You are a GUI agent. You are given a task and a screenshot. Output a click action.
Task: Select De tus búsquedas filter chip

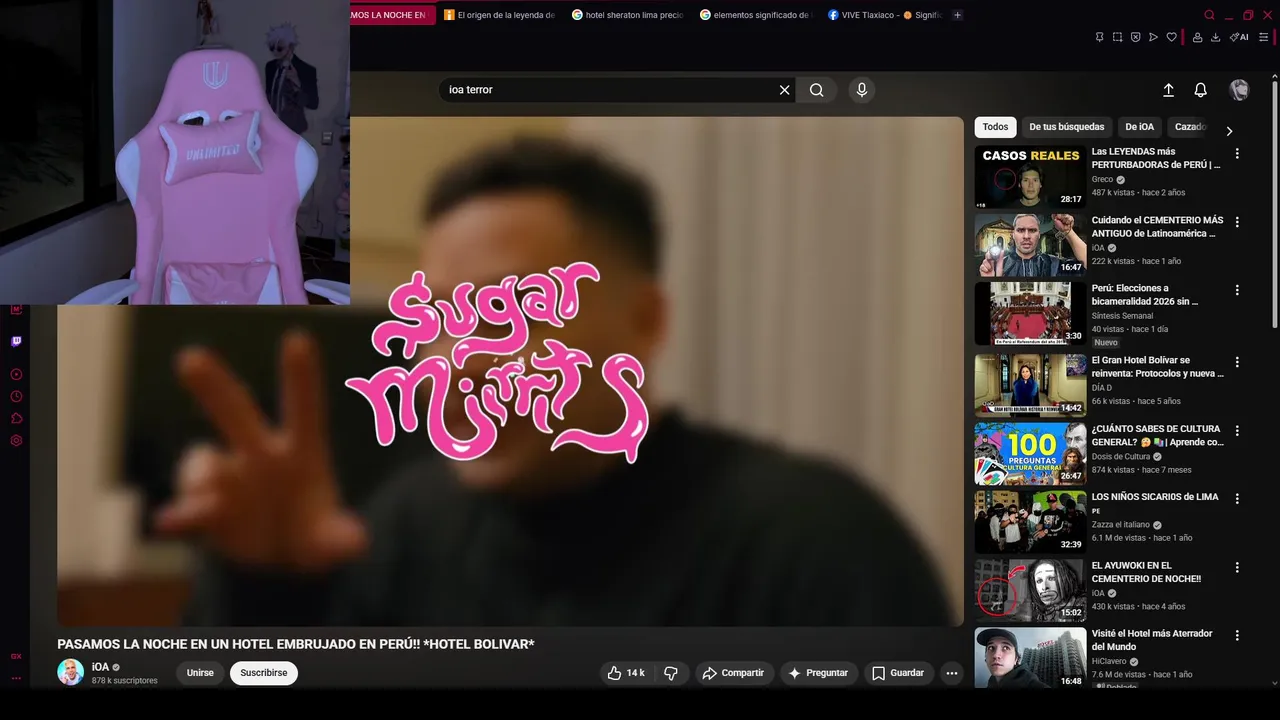1066,127
